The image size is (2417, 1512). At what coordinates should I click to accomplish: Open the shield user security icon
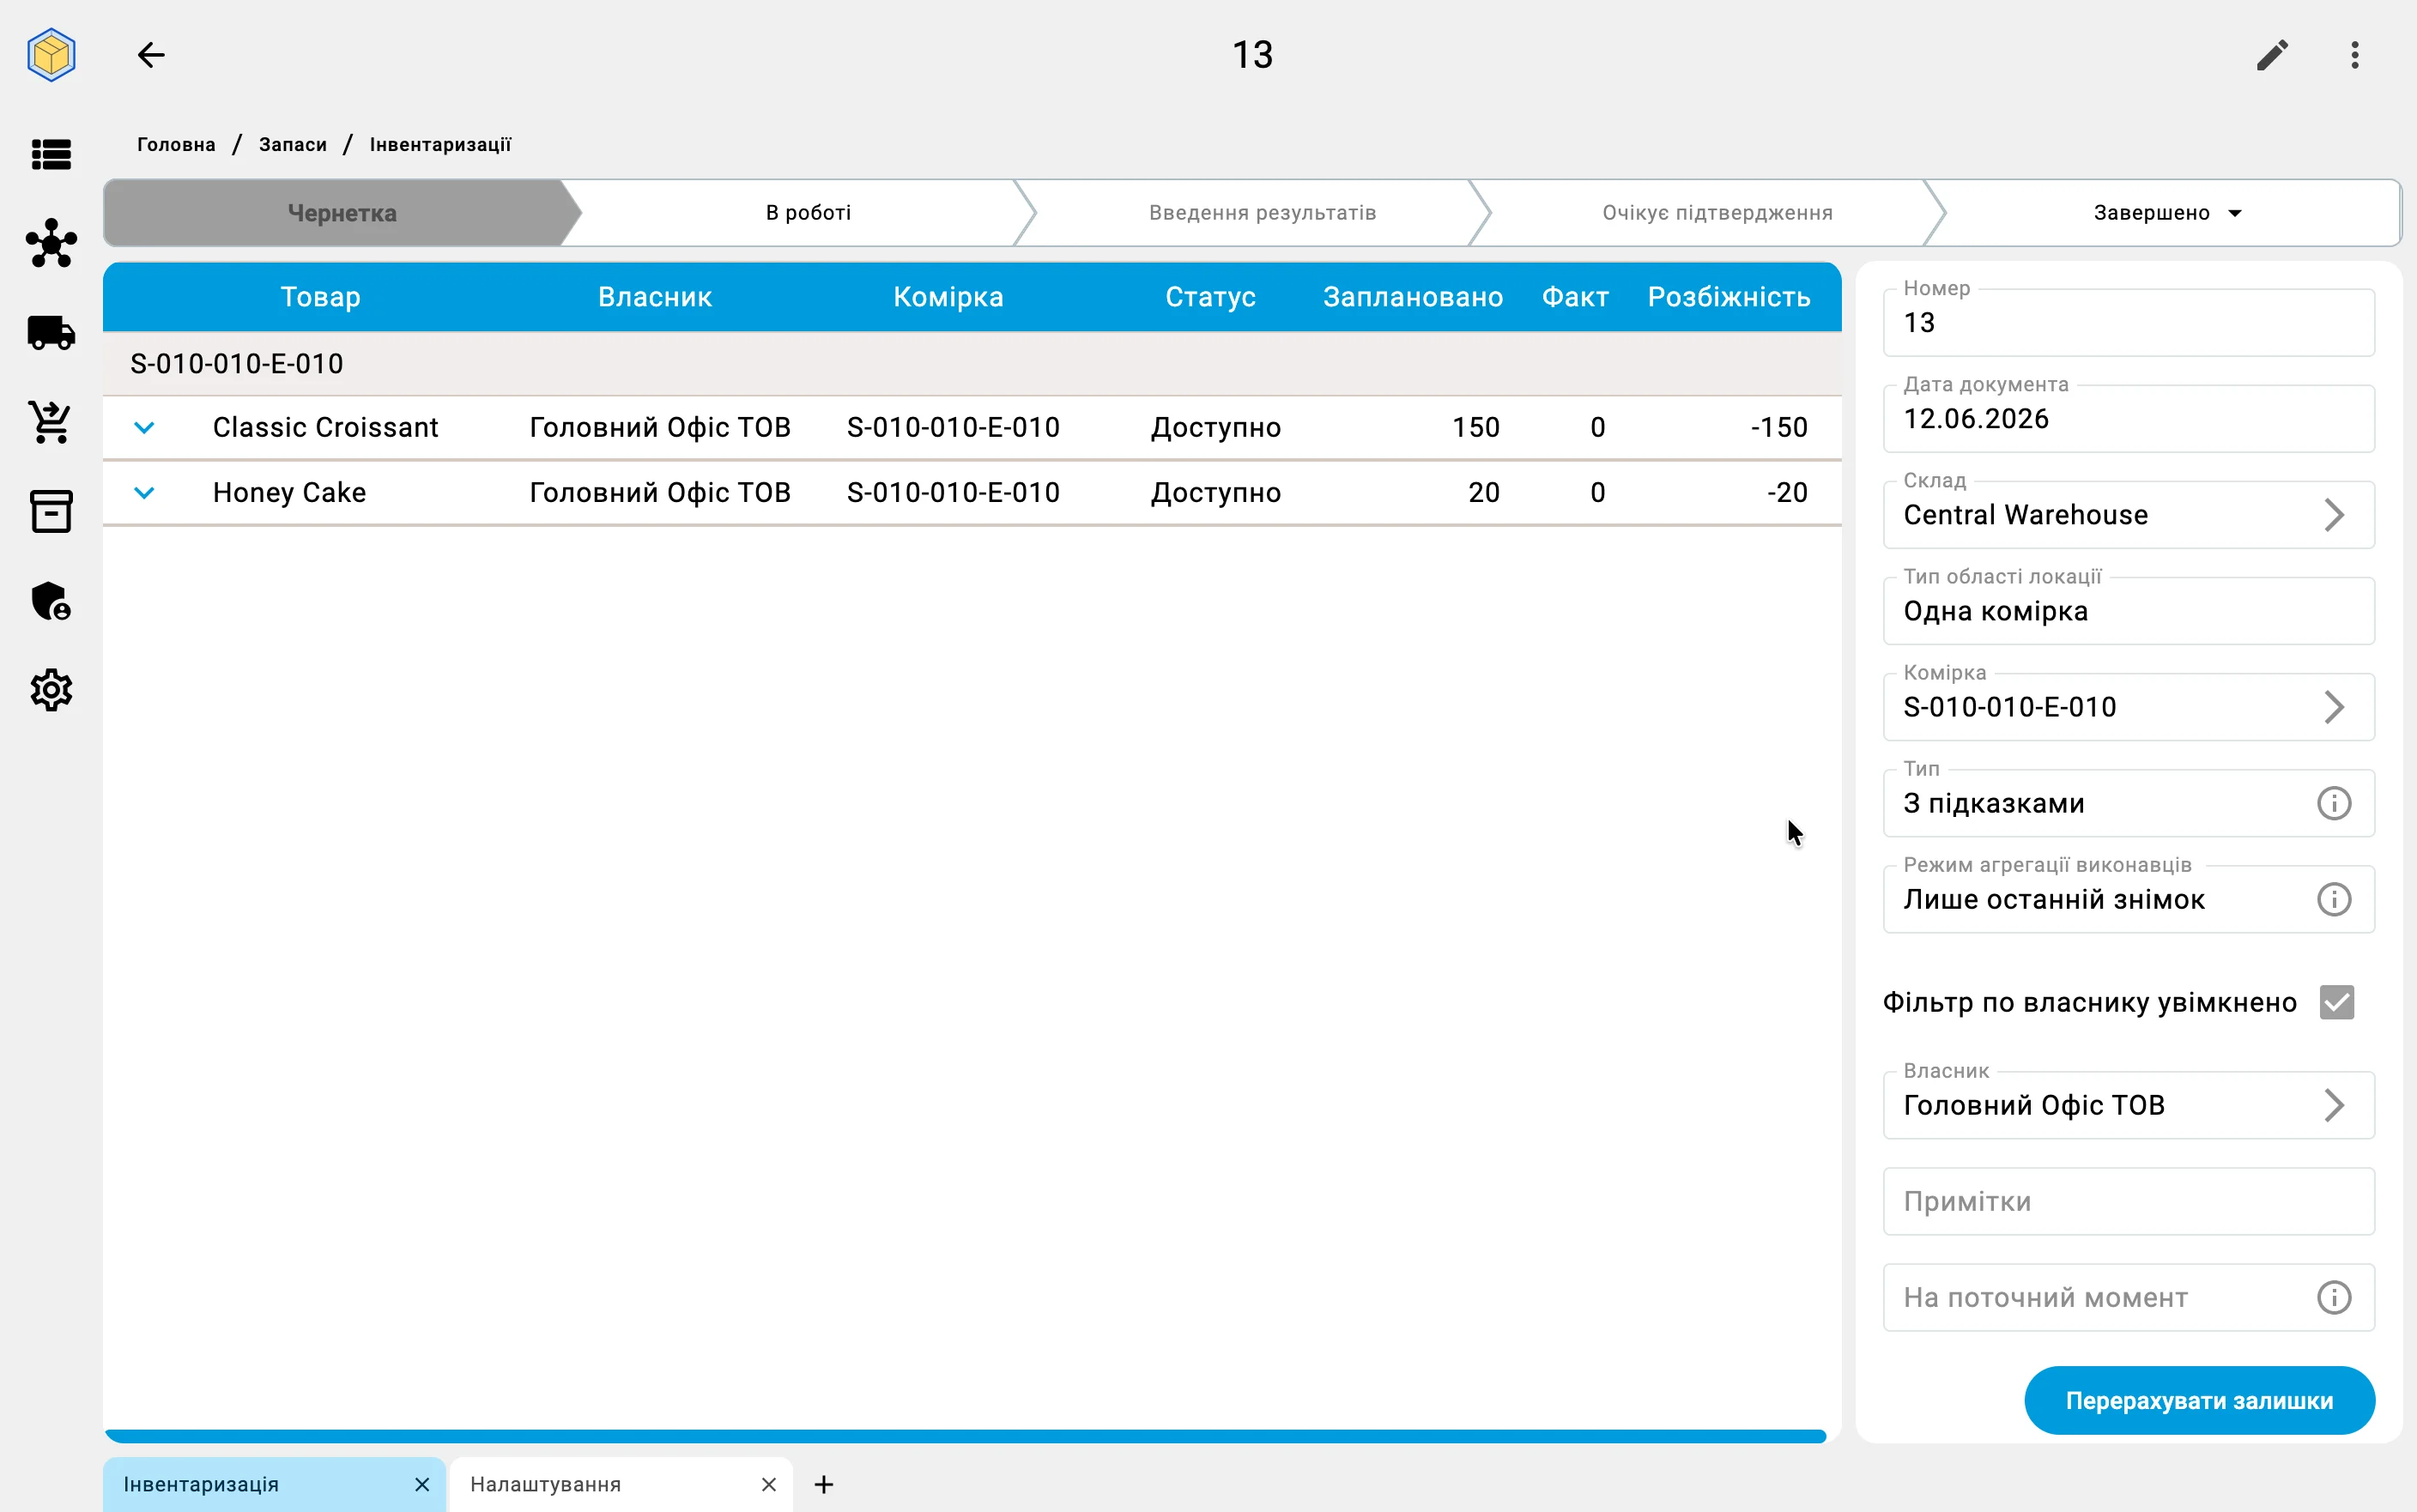51,601
